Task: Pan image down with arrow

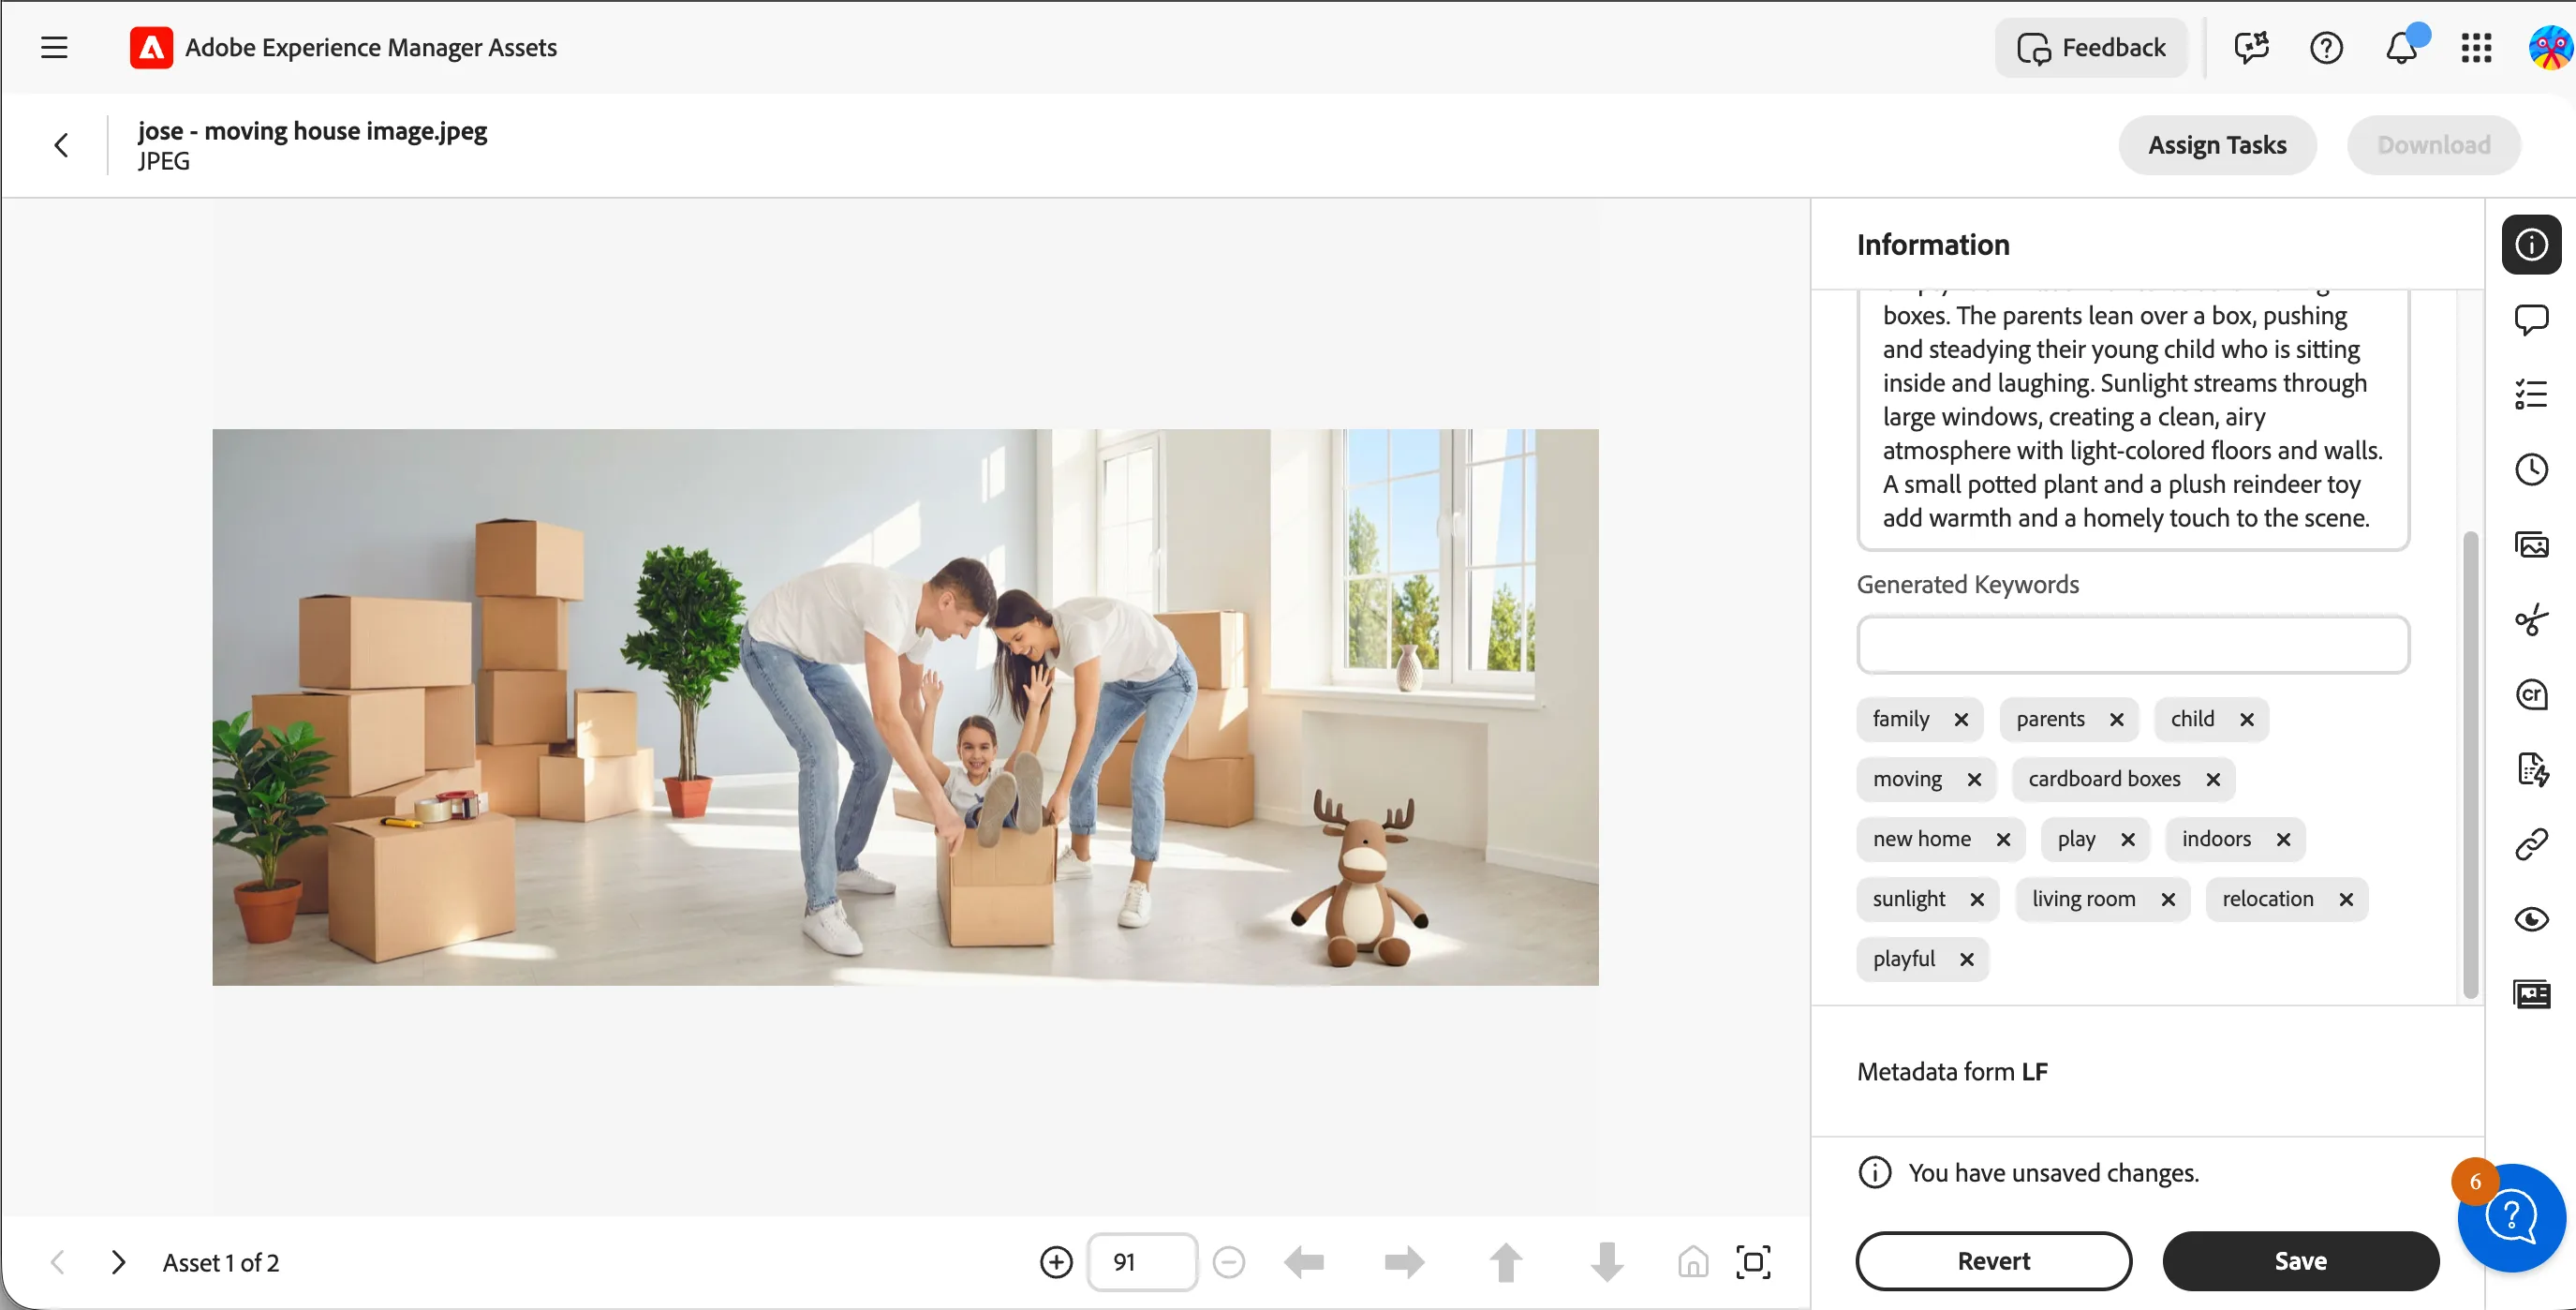Action: click(1607, 1262)
